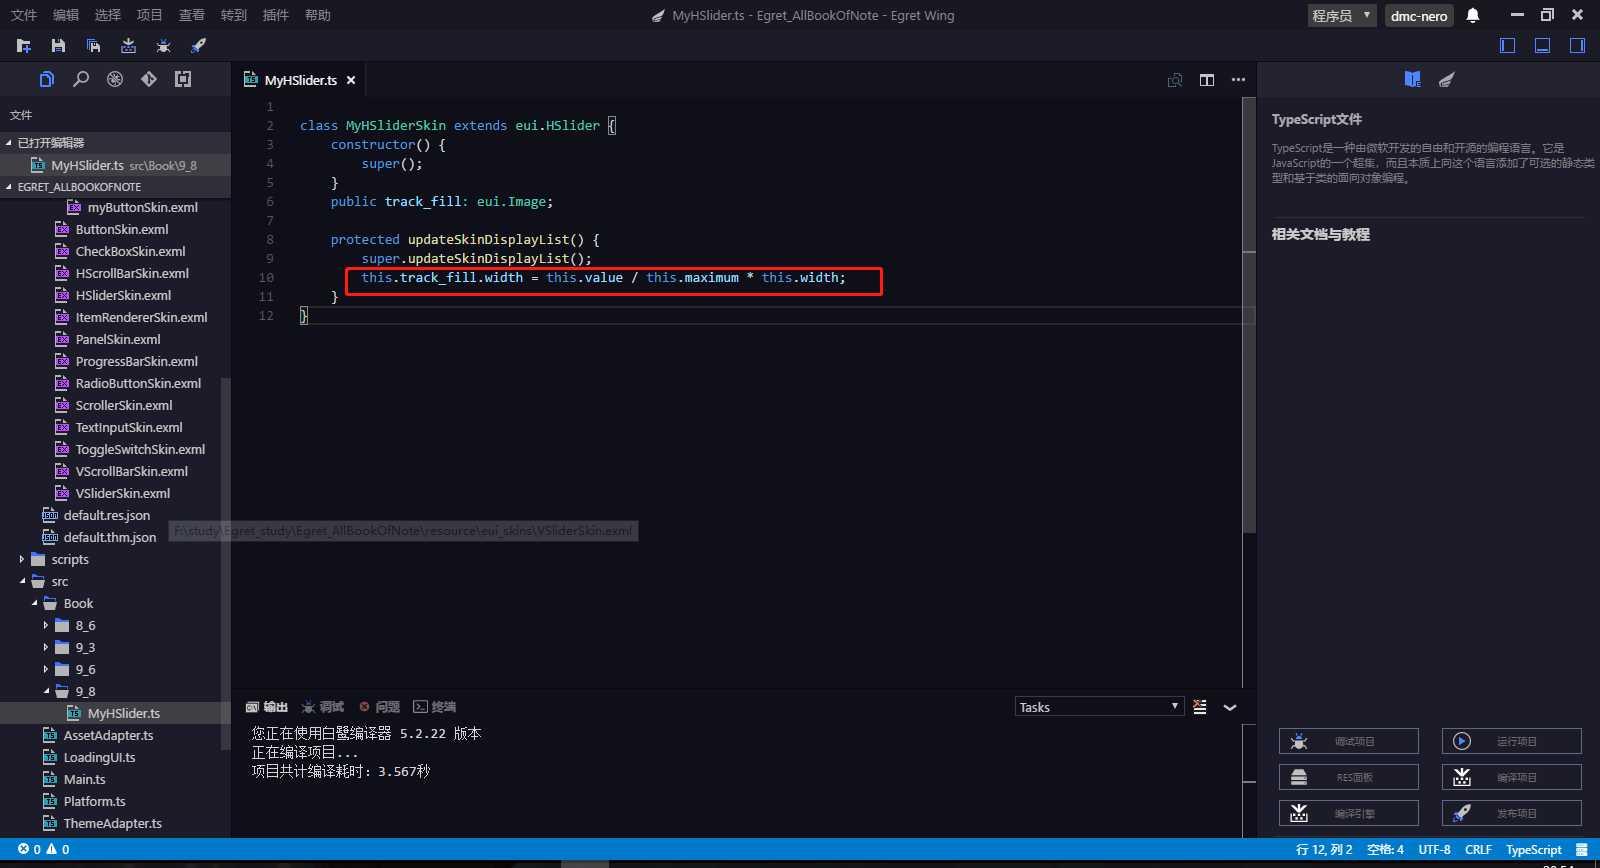This screenshot has width=1600, height=868.
Task: Click the build project toolbar icon
Action: point(128,46)
